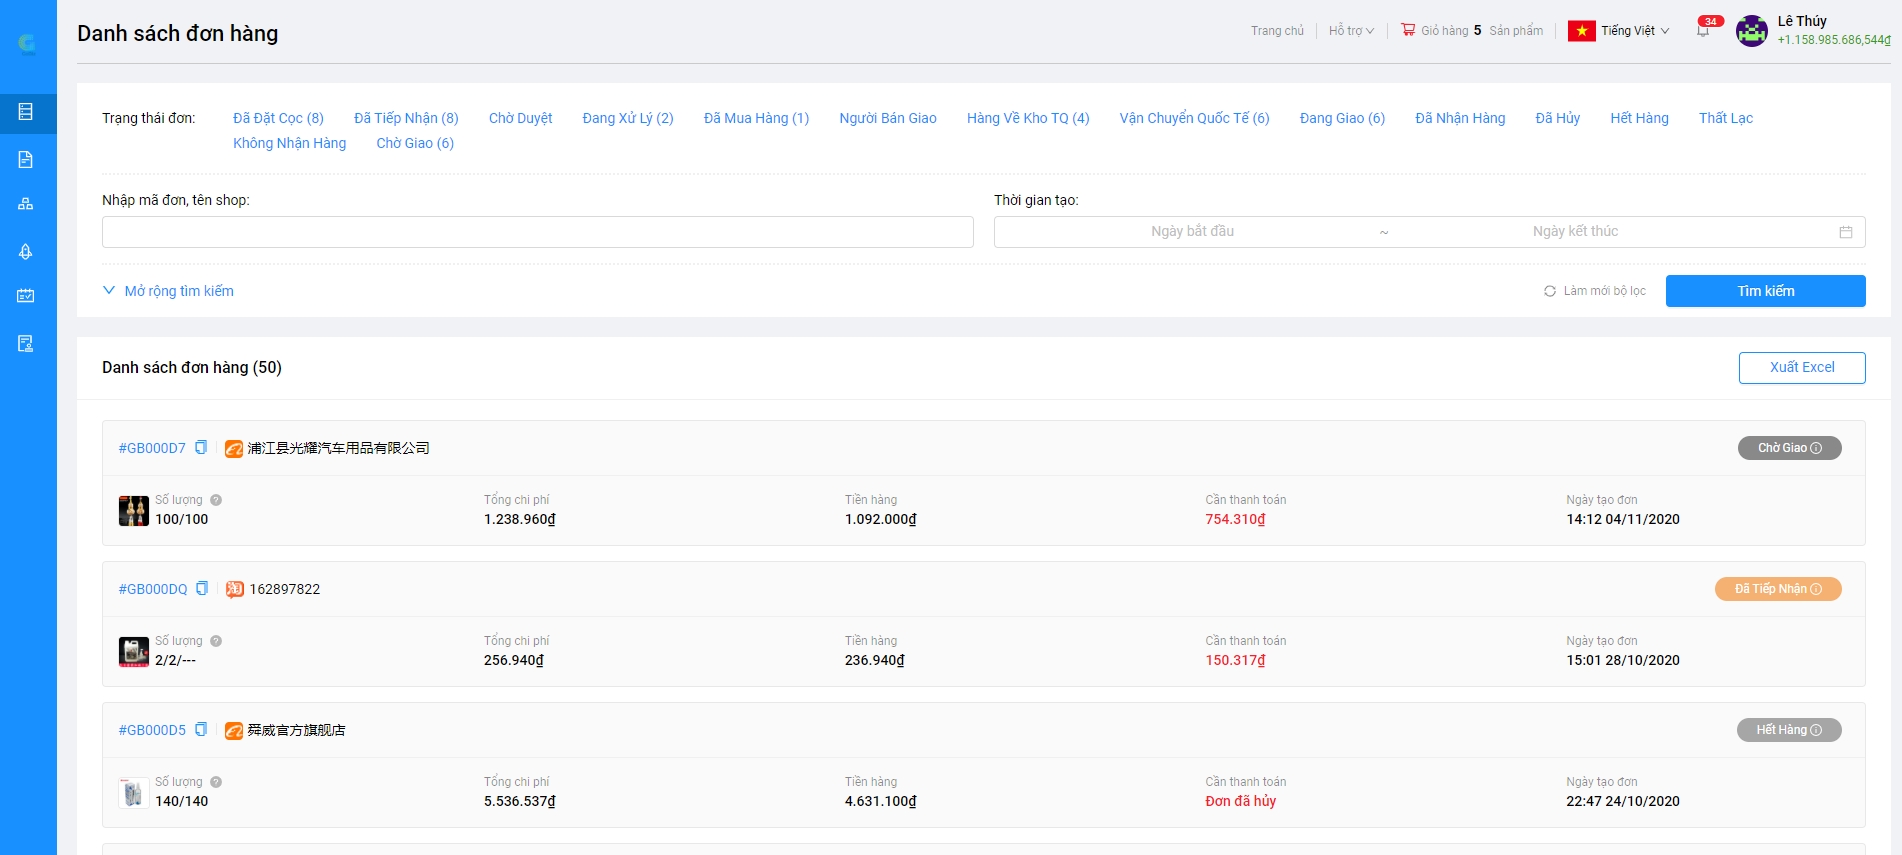The height and width of the screenshot is (855, 1902).
Task: Click the rocket icon in sidebar
Action: click(x=26, y=251)
